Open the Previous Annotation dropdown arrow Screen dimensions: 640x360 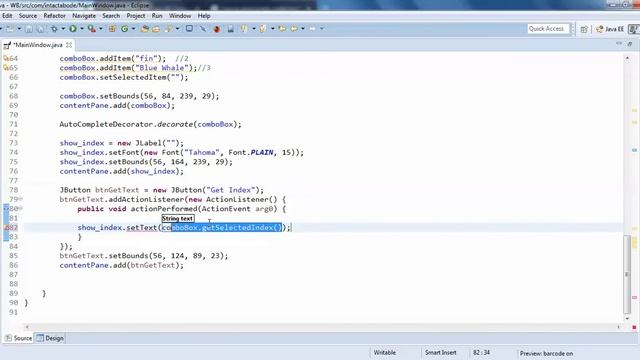(272, 29)
